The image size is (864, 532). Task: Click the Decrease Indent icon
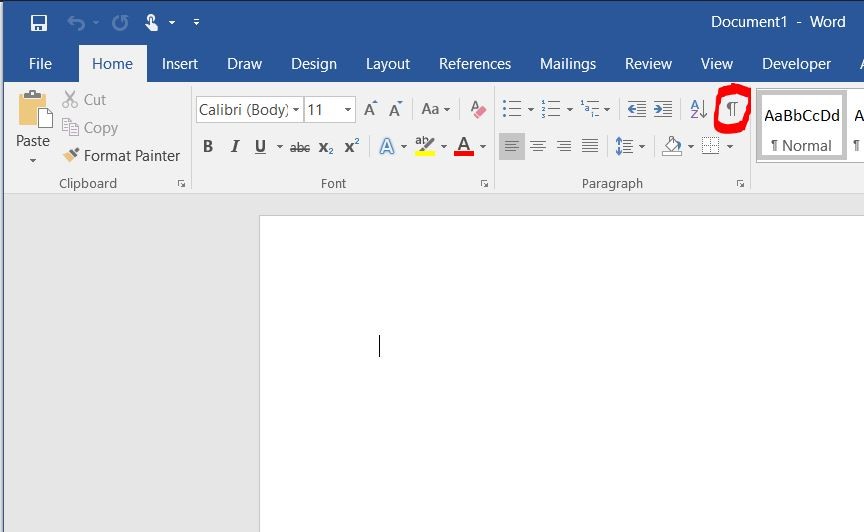point(636,110)
